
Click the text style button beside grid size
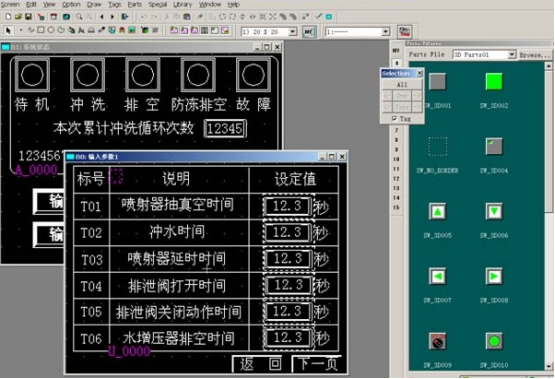coord(309,32)
